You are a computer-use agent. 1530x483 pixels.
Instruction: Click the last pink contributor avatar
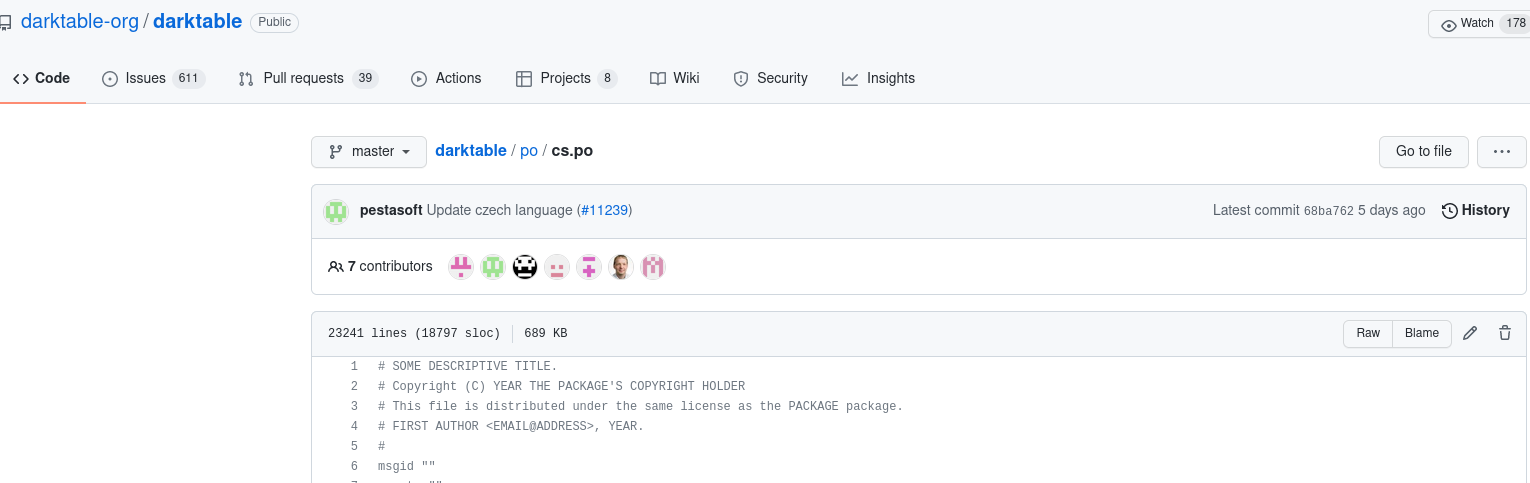(653, 267)
